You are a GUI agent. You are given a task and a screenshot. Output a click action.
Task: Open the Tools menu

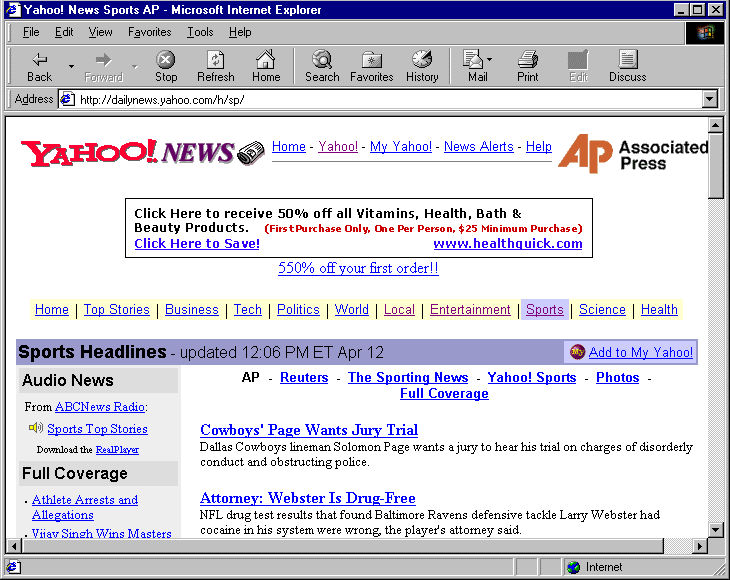pyautogui.click(x=200, y=32)
